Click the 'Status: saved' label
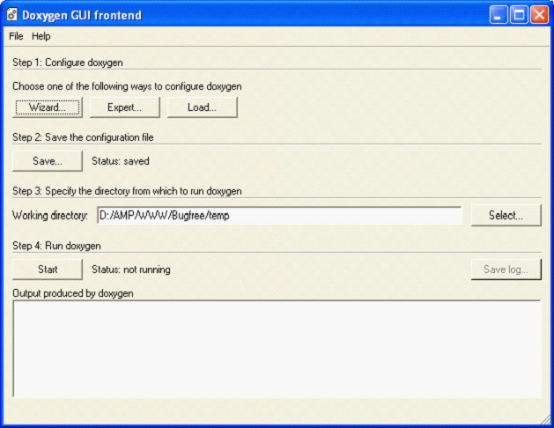The height and width of the screenshot is (428, 554). click(x=120, y=161)
